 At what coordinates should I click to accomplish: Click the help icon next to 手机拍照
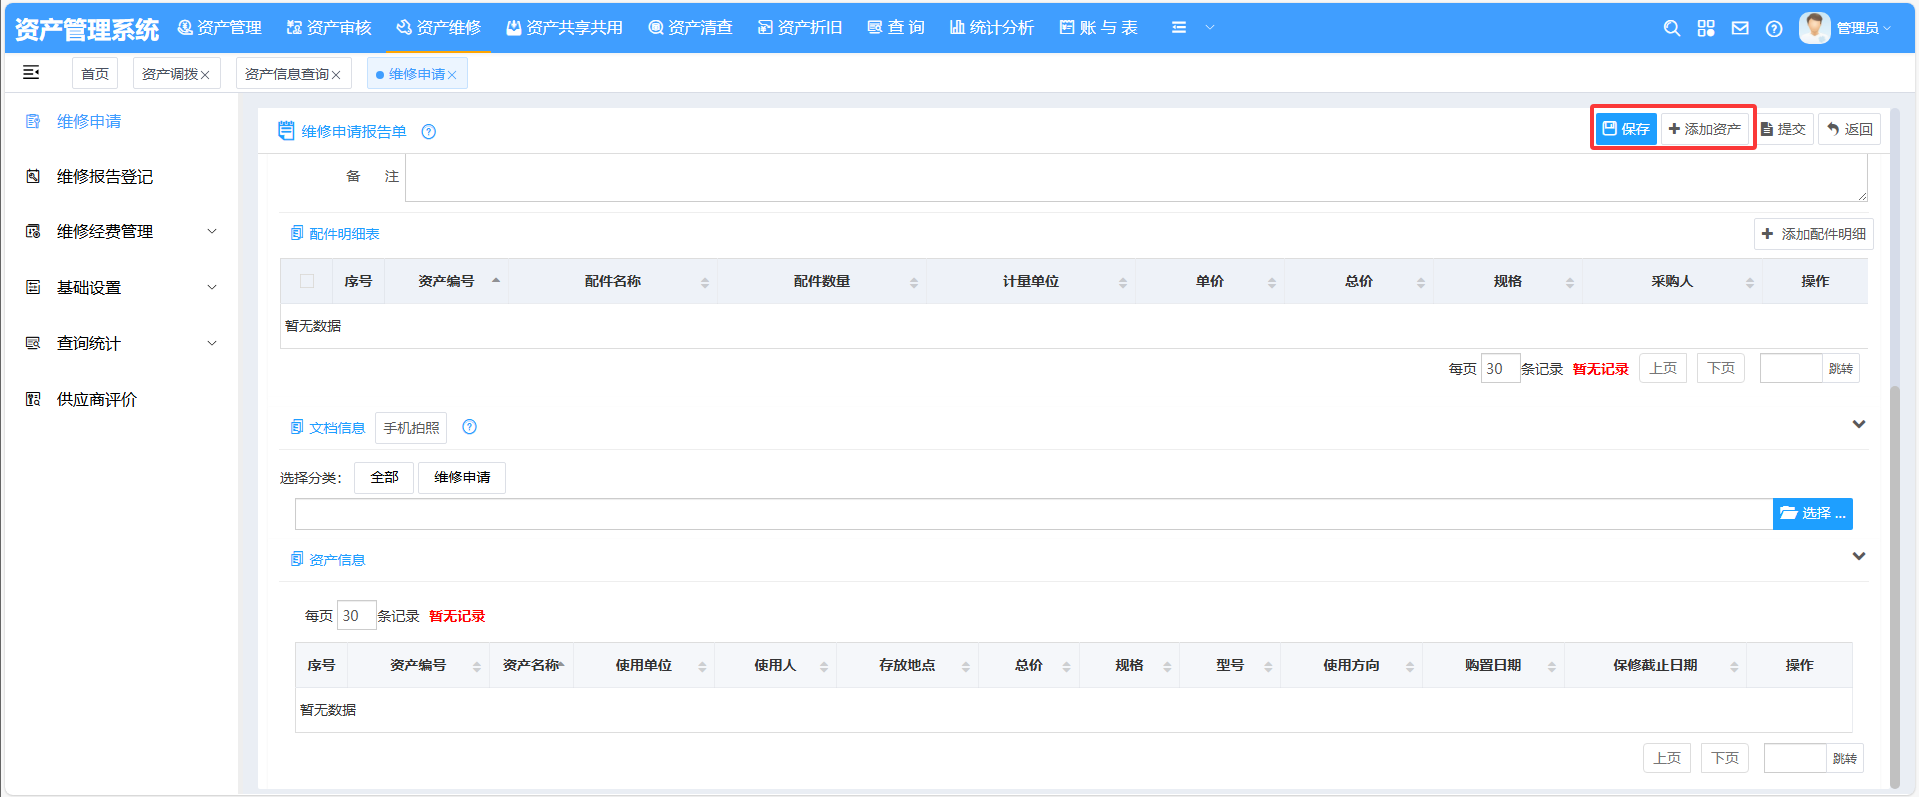tap(470, 428)
